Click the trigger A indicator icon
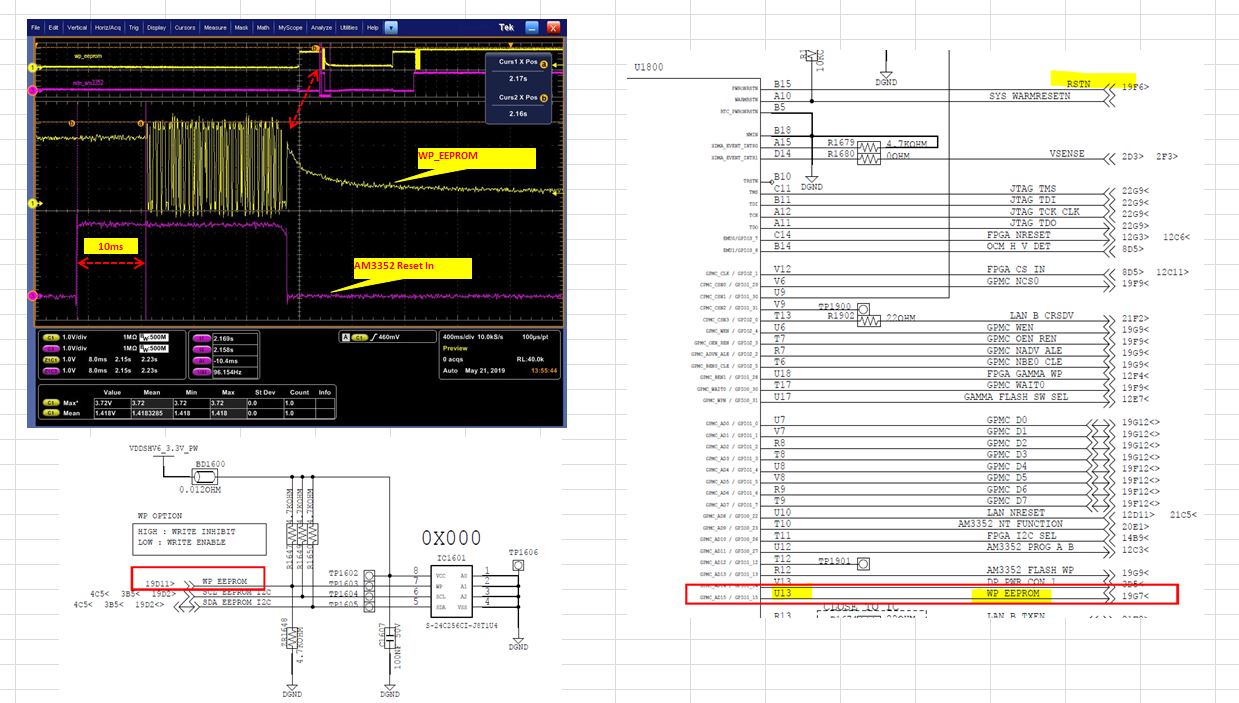The image size is (1239, 703). pos(346,337)
